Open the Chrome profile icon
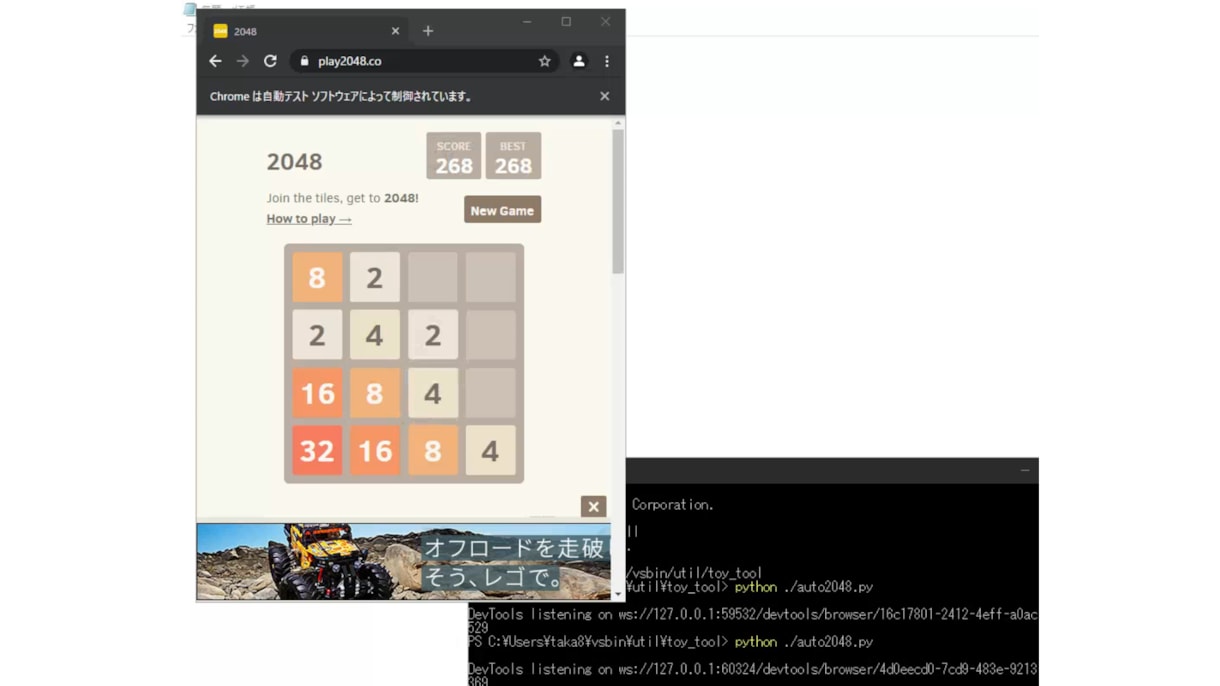 pos(579,61)
